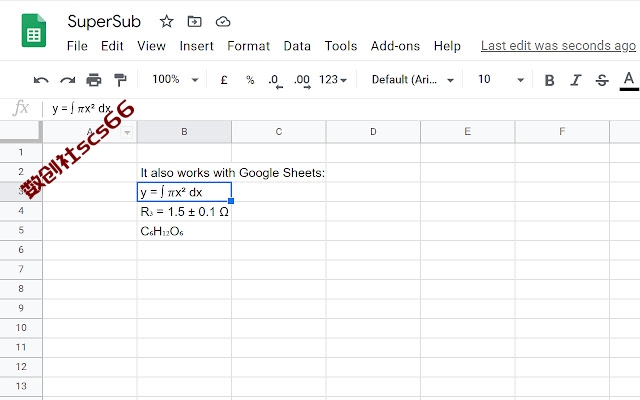Star the SuperSub document
This screenshot has width=640, height=400.
(167, 21)
